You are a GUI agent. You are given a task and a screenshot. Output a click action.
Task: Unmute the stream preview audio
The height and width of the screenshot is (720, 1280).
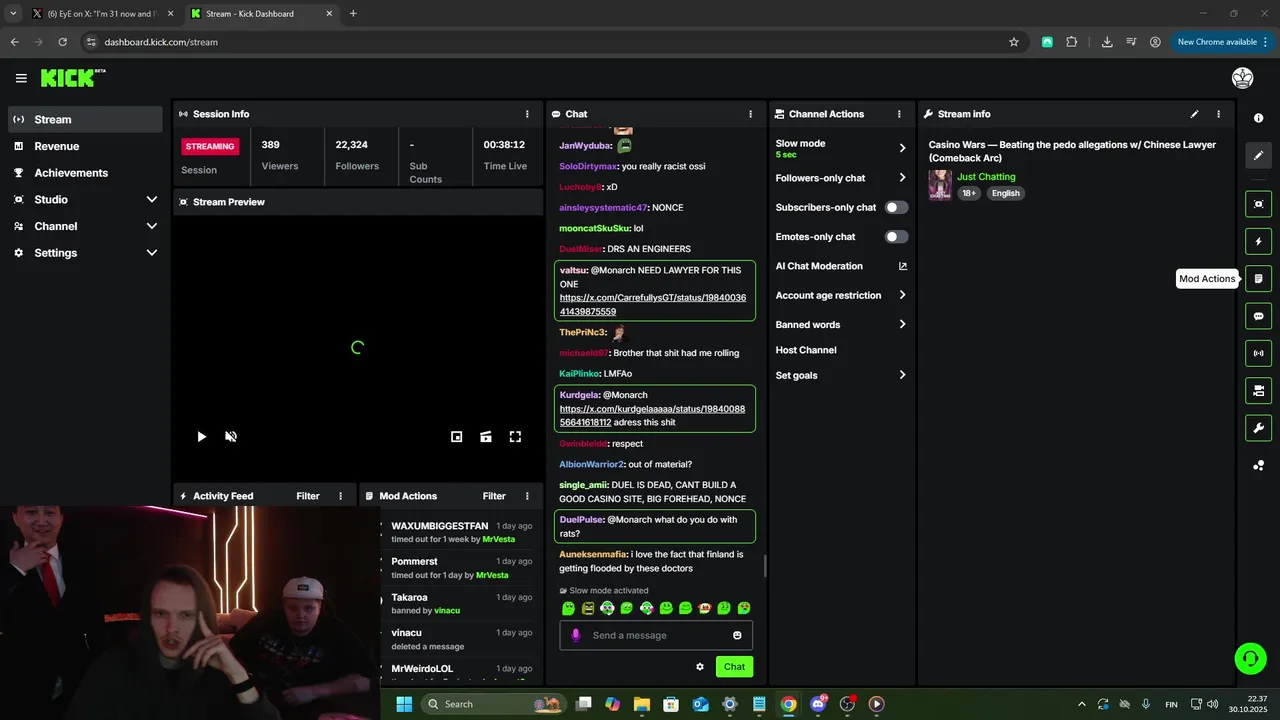pyautogui.click(x=231, y=436)
